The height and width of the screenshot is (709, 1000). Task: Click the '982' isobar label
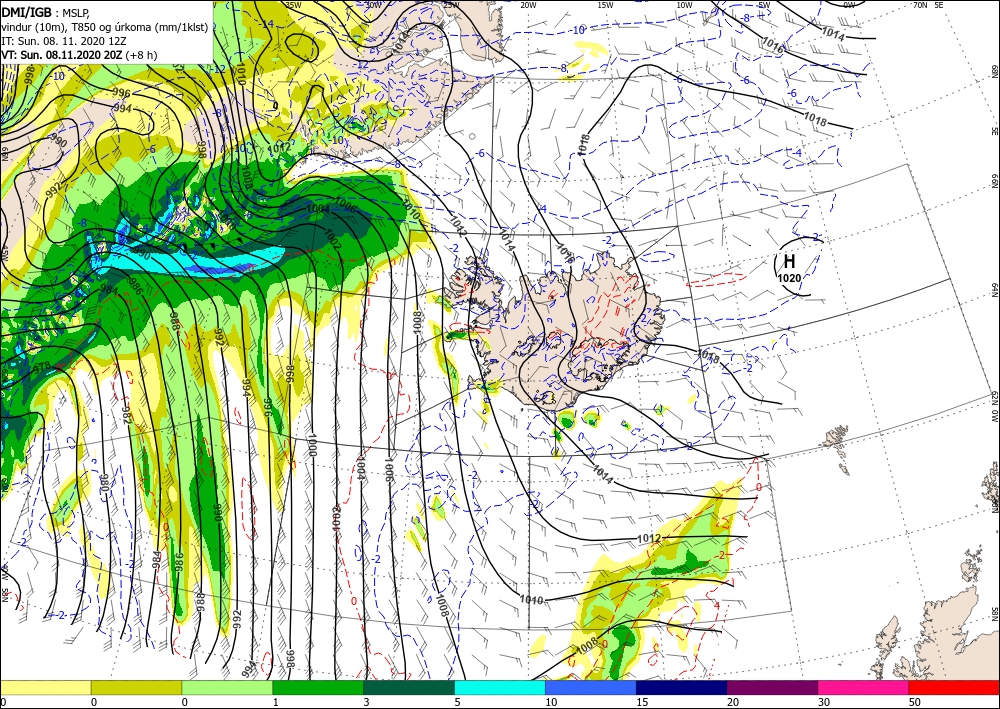pyautogui.click(x=126, y=415)
